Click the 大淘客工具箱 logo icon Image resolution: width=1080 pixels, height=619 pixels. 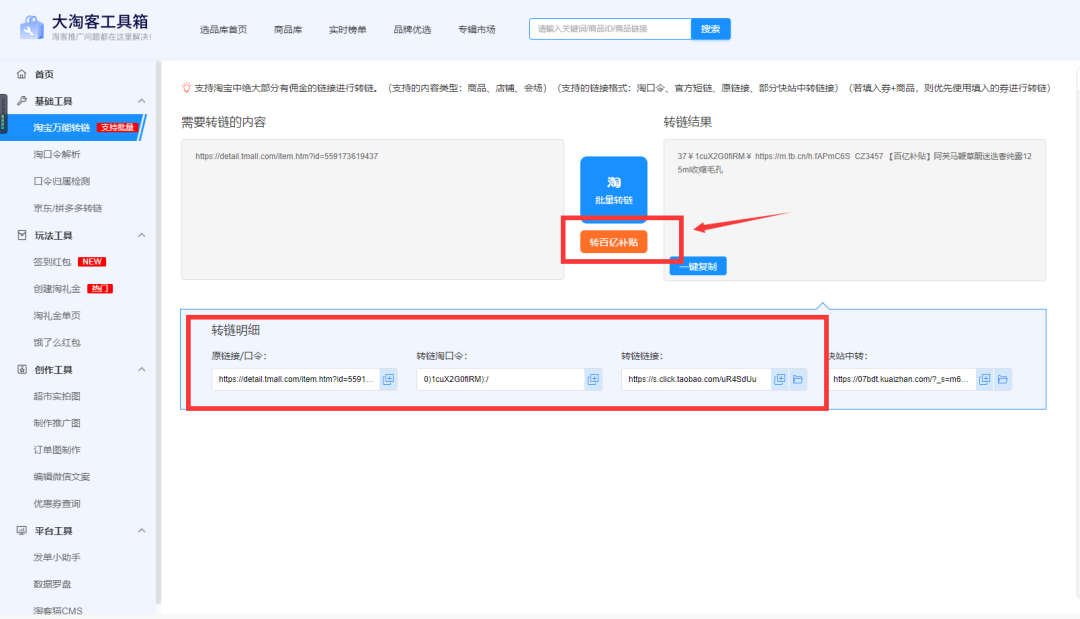click(x=32, y=28)
